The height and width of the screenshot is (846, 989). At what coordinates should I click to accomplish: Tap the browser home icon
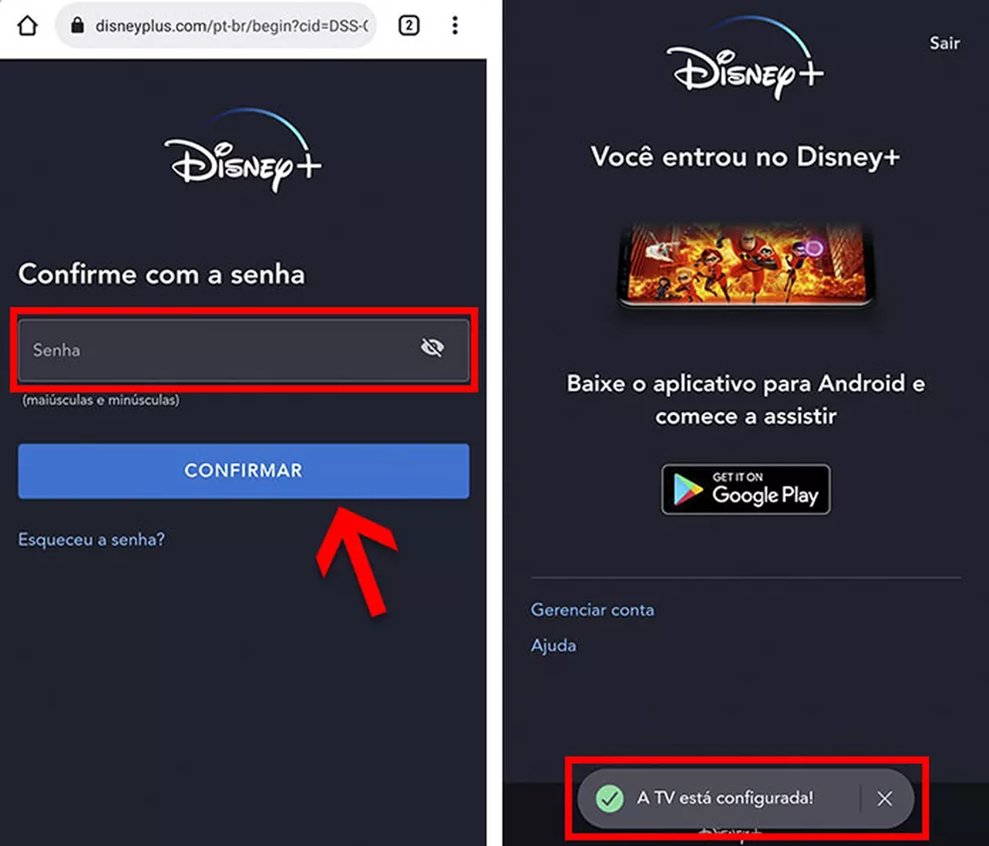point(27,26)
